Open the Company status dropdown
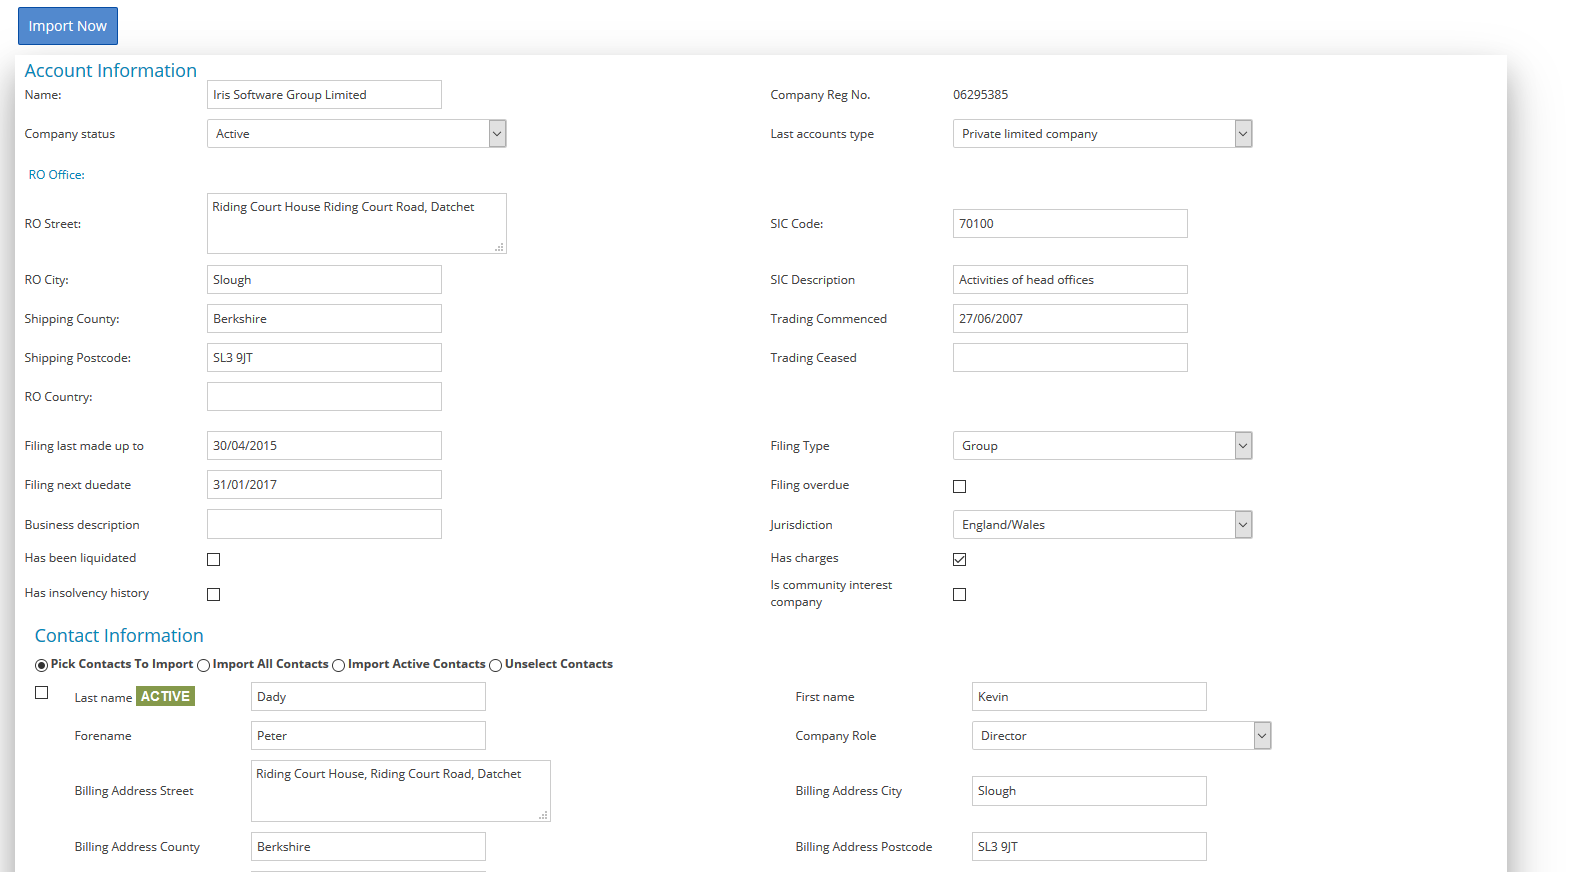 click(357, 134)
